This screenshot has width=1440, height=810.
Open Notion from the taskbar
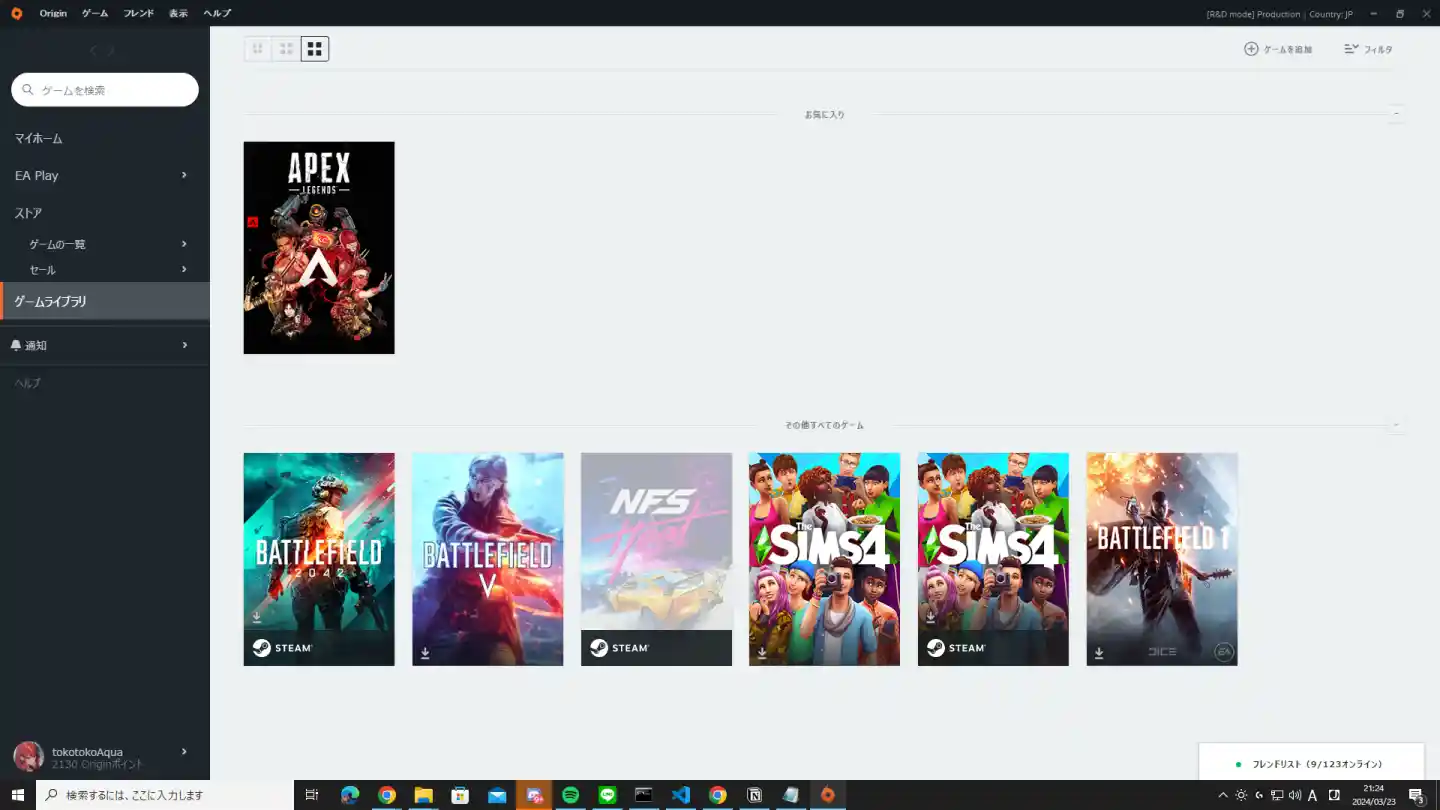(x=755, y=795)
